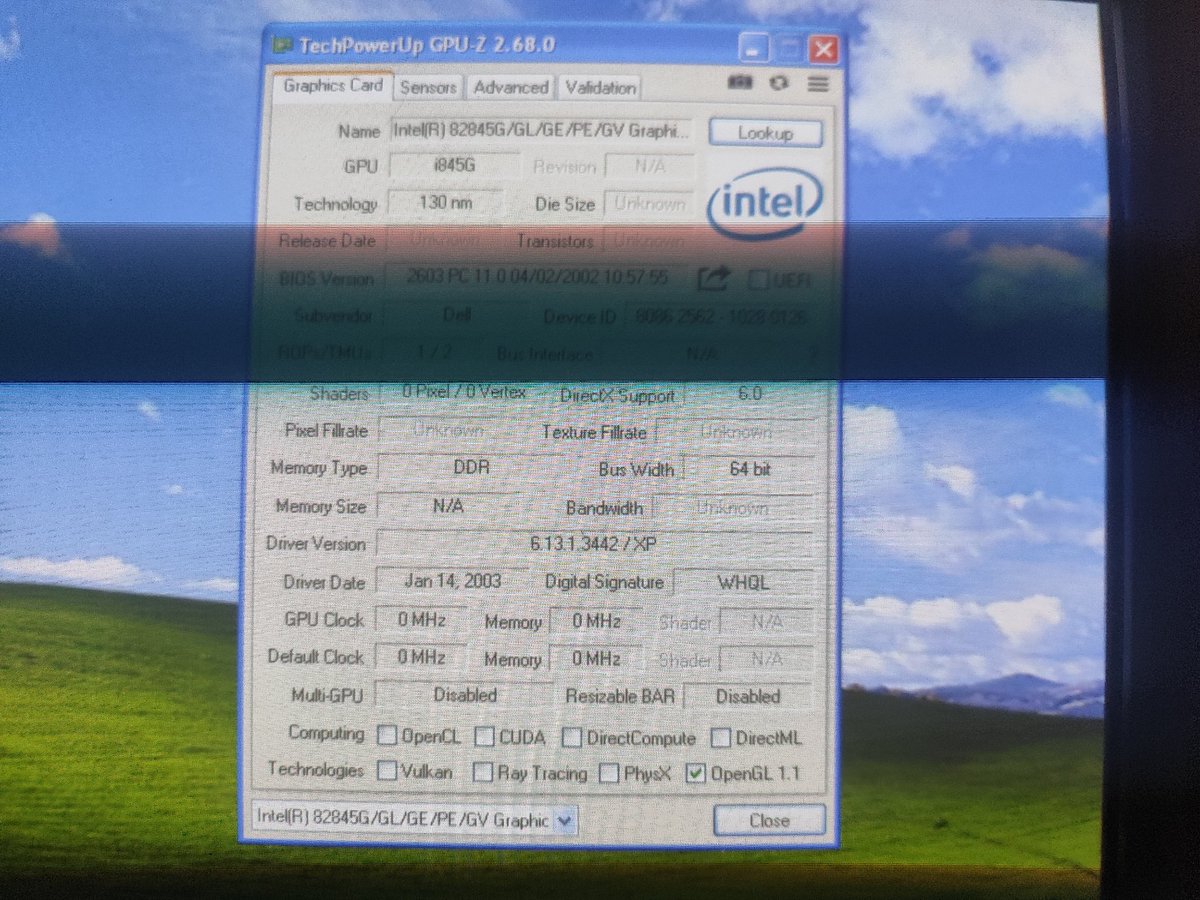Click the Memory Size N/A field
The width and height of the screenshot is (1200, 900).
(x=448, y=506)
